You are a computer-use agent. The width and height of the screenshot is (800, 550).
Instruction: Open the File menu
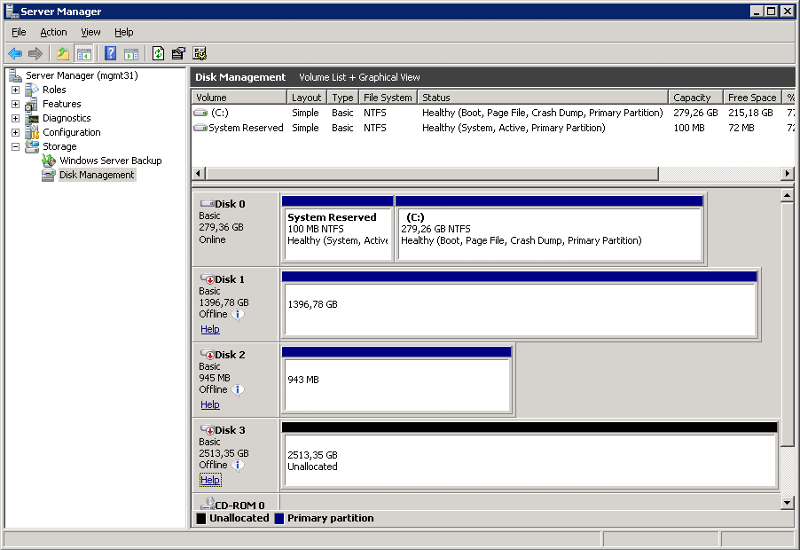pyautogui.click(x=19, y=32)
